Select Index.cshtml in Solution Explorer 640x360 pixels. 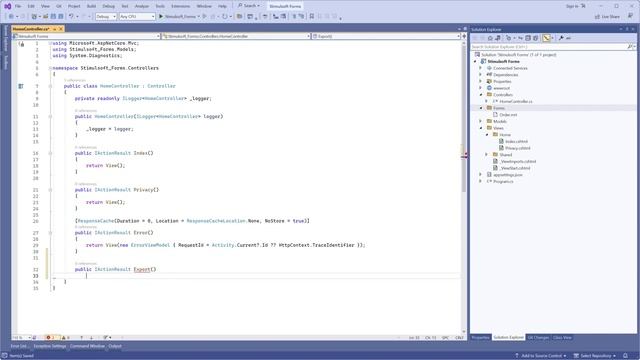click(516, 141)
